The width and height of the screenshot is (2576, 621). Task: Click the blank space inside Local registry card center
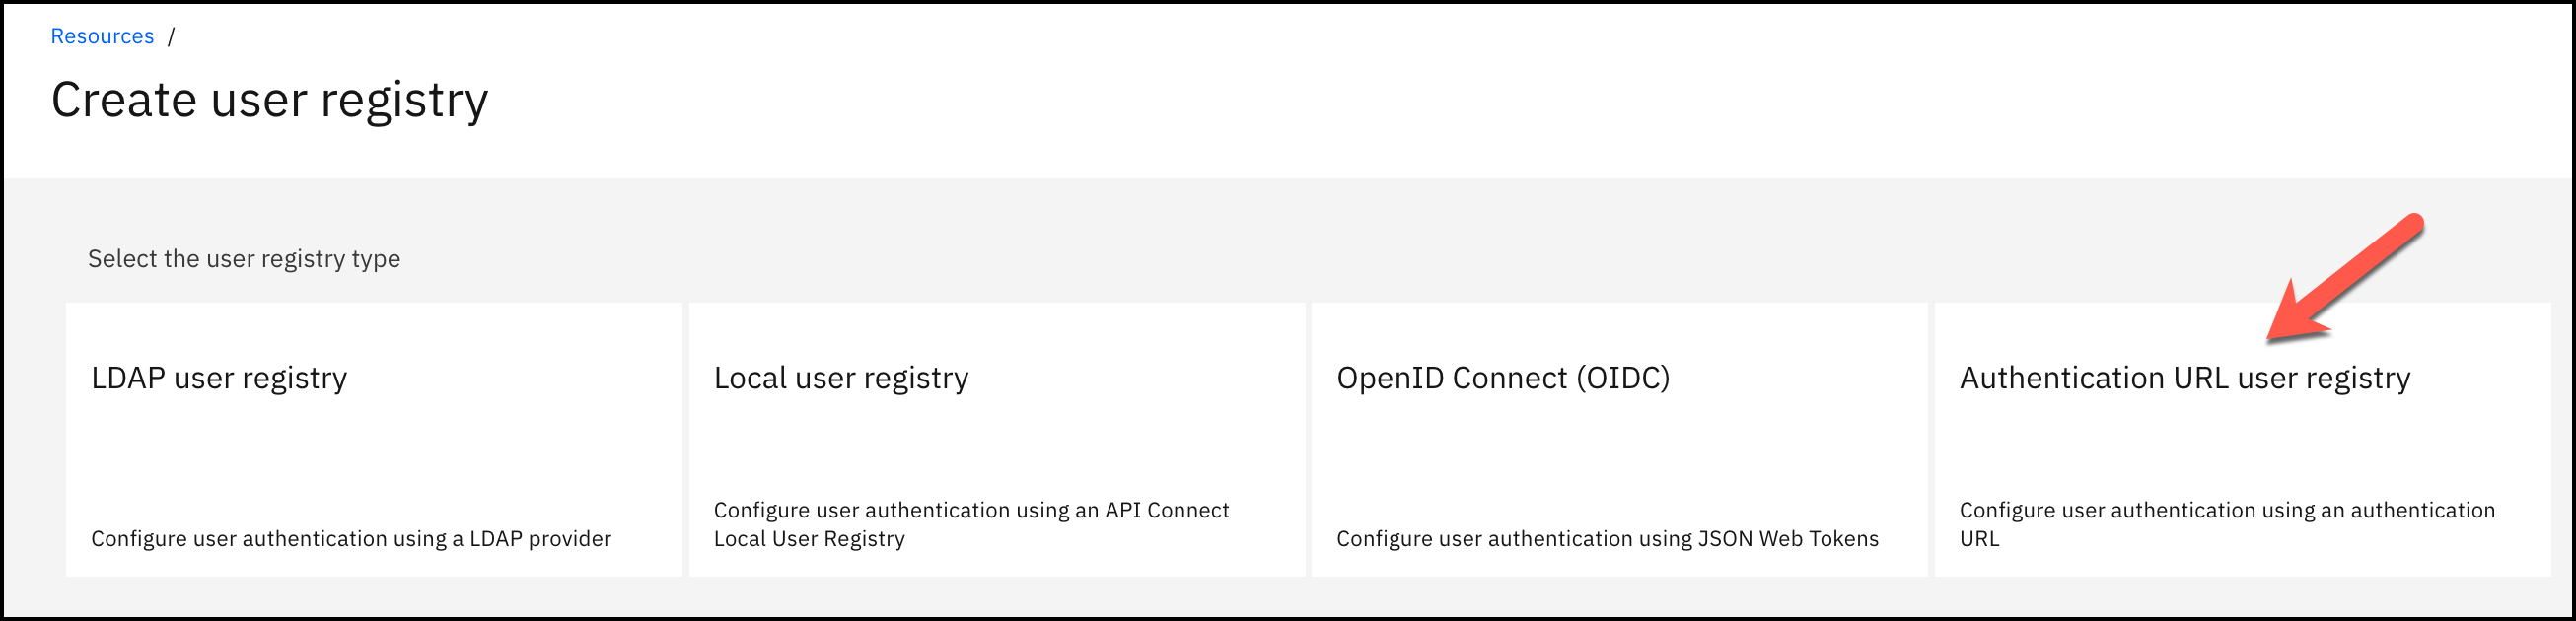pos(997,445)
